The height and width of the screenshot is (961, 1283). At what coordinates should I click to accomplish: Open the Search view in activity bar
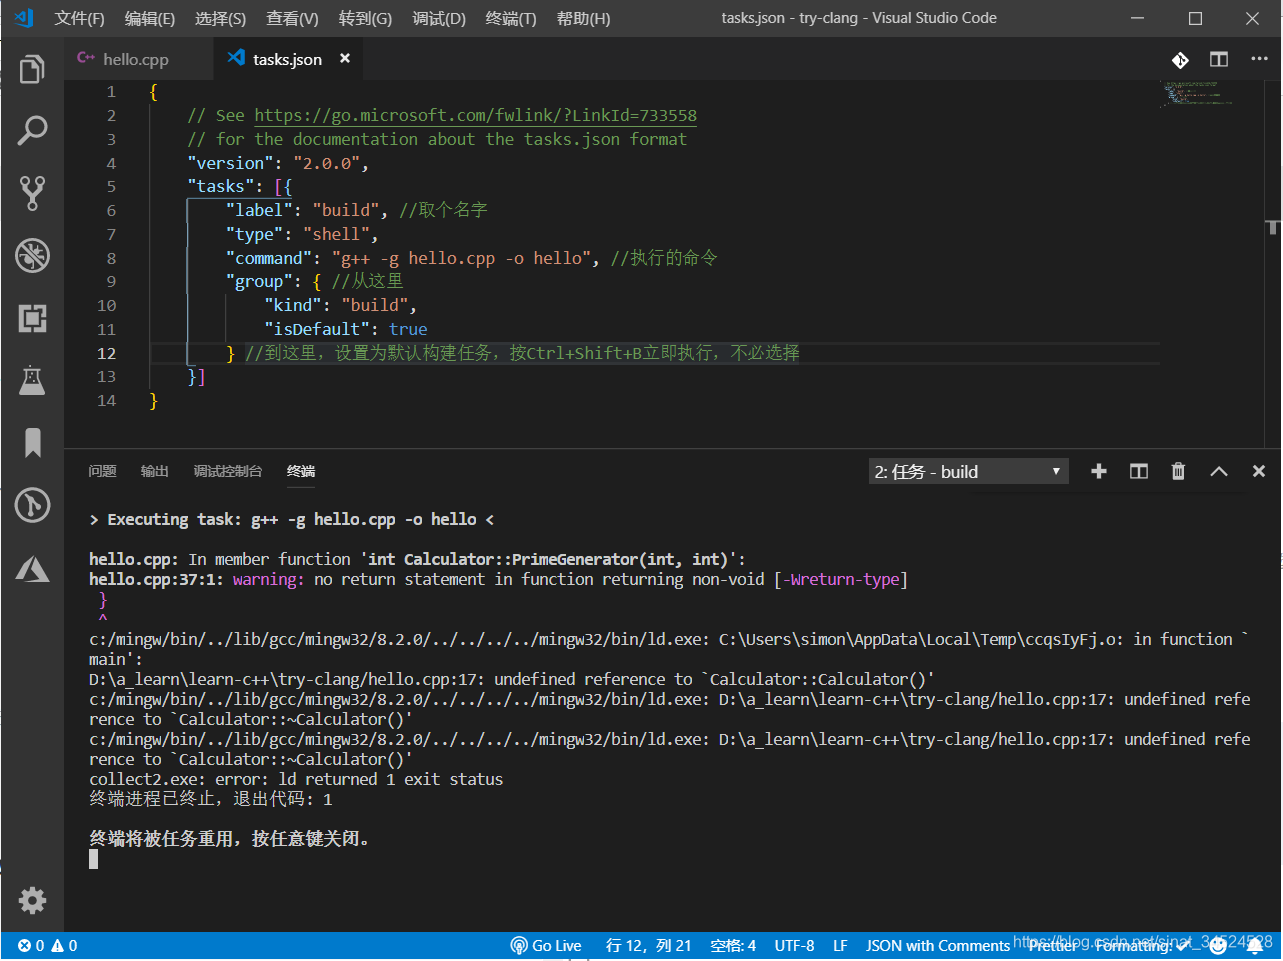pyautogui.click(x=32, y=130)
